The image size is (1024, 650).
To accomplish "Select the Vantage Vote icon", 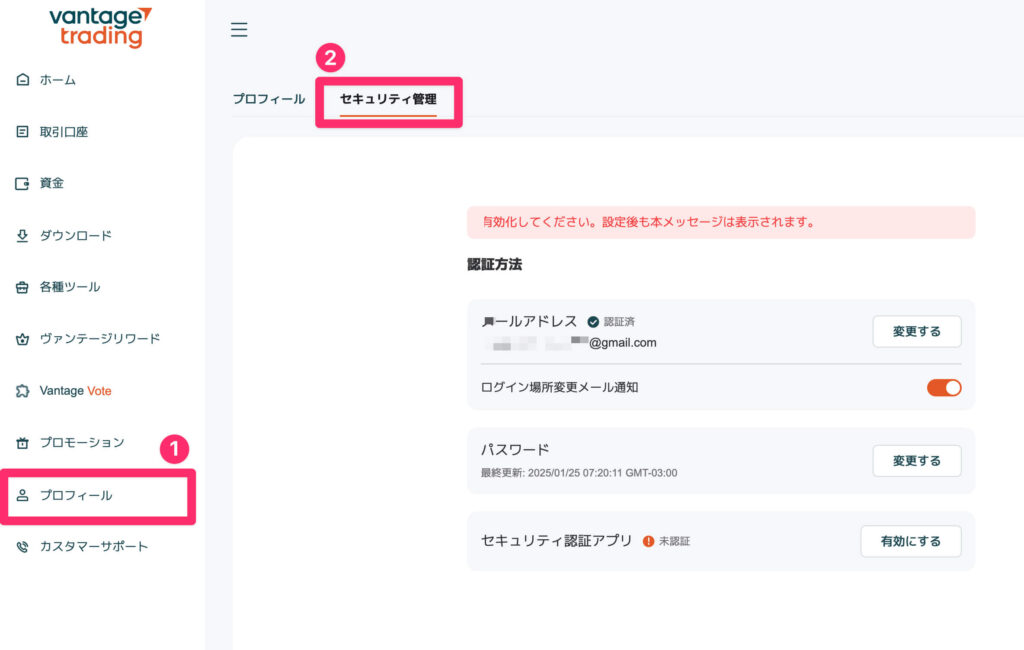I will coord(22,391).
